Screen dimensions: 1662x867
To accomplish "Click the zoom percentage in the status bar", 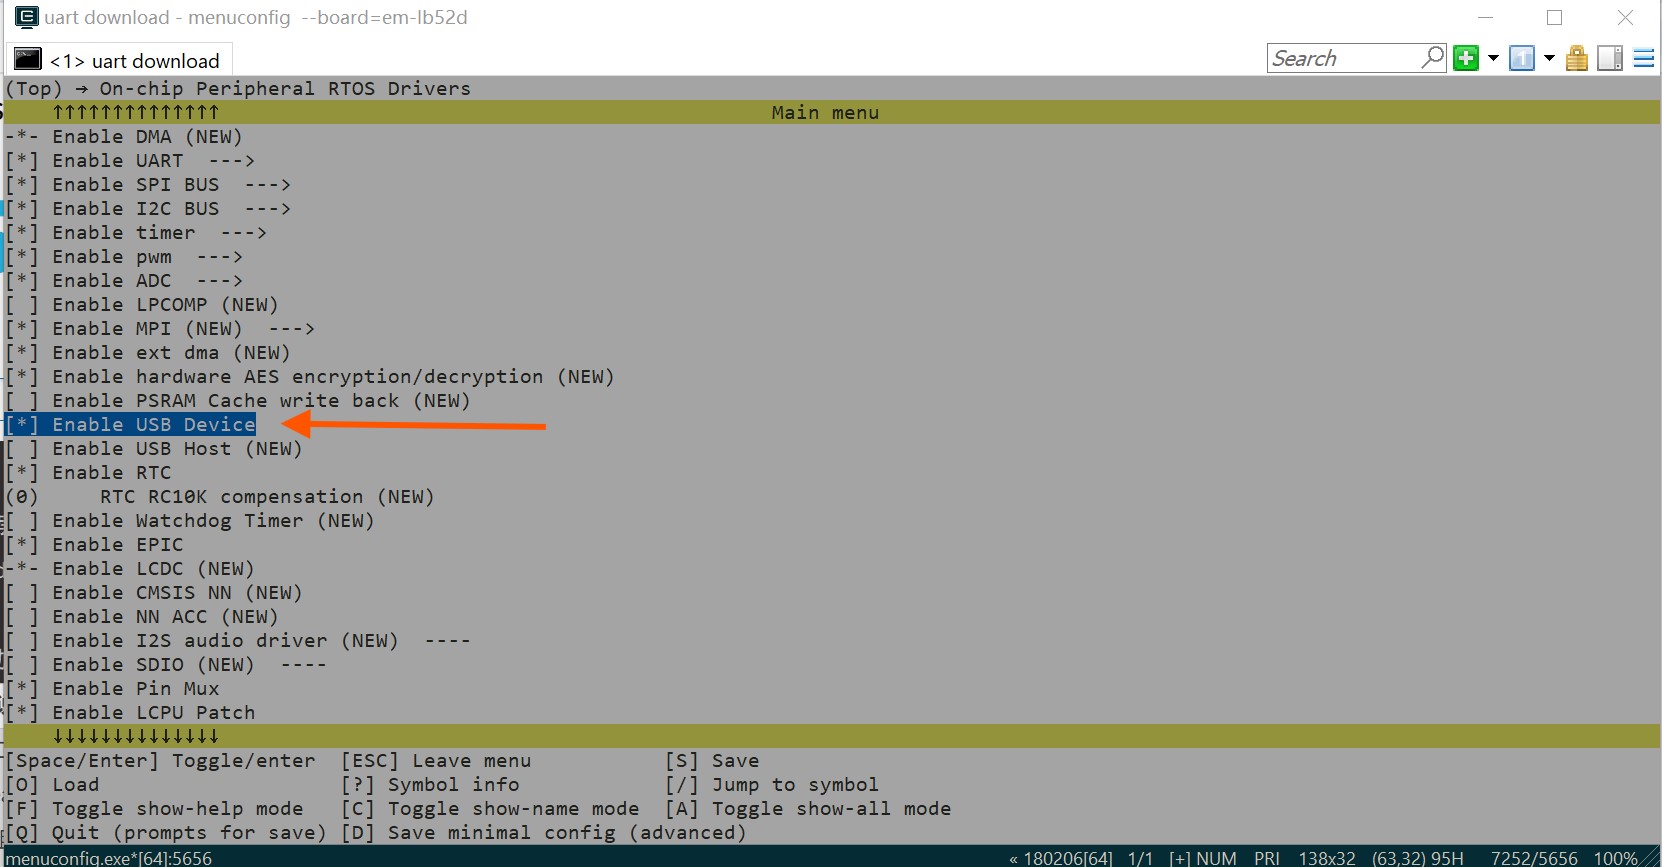I will [x=1614, y=858].
